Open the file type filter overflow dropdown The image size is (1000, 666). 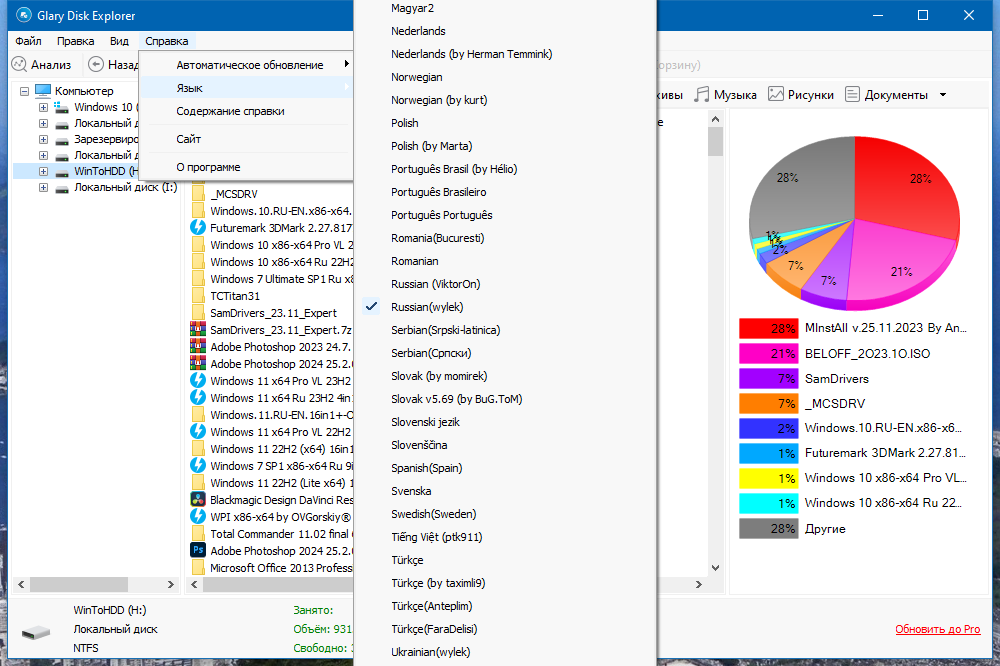pyautogui.click(x=943, y=95)
